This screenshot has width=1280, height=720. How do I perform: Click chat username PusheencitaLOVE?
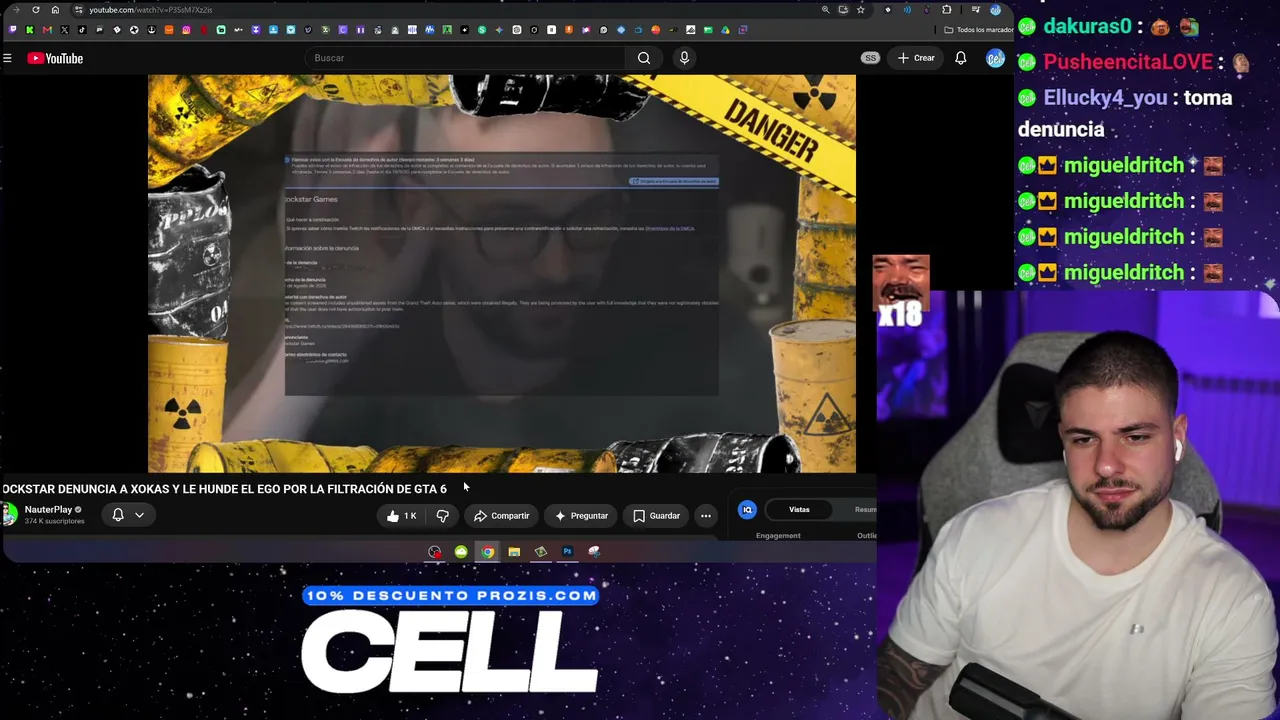(x=1128, y=62)
